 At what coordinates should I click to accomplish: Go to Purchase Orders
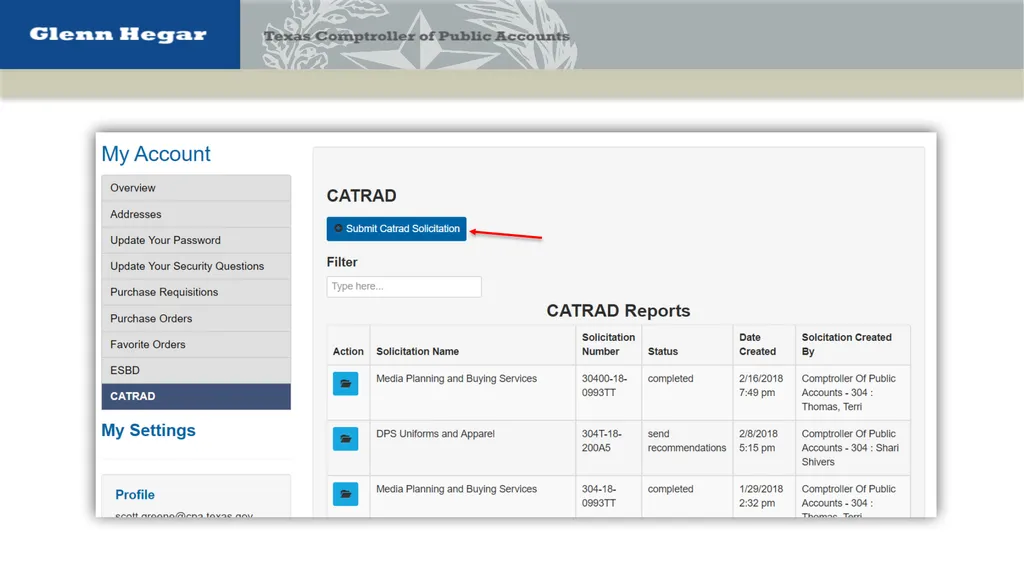196,318
